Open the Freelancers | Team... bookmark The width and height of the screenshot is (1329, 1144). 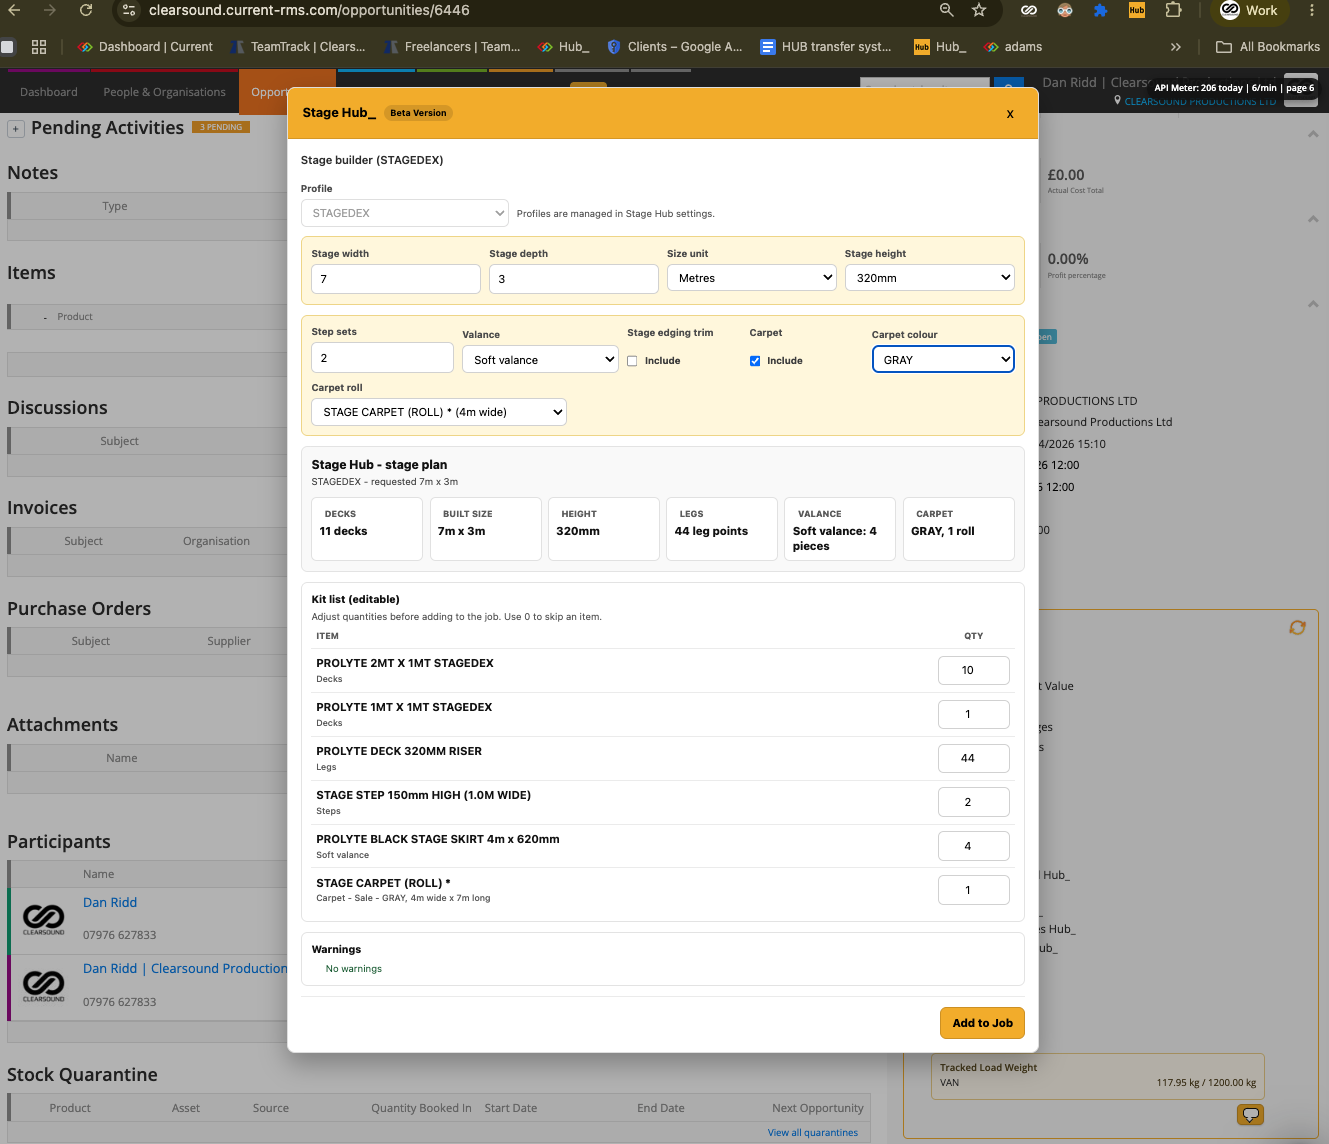(452, 47)
